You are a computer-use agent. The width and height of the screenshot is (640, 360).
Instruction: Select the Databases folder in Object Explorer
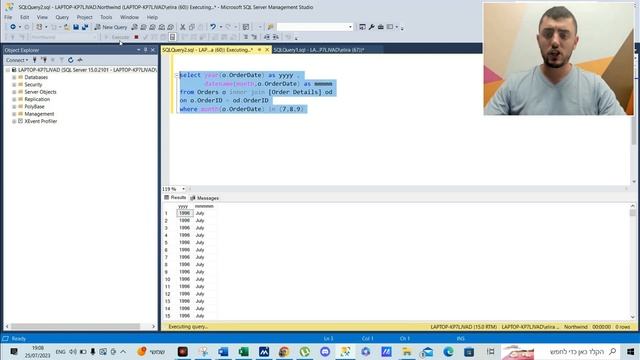pyautogui.click(x=36, y=77)
